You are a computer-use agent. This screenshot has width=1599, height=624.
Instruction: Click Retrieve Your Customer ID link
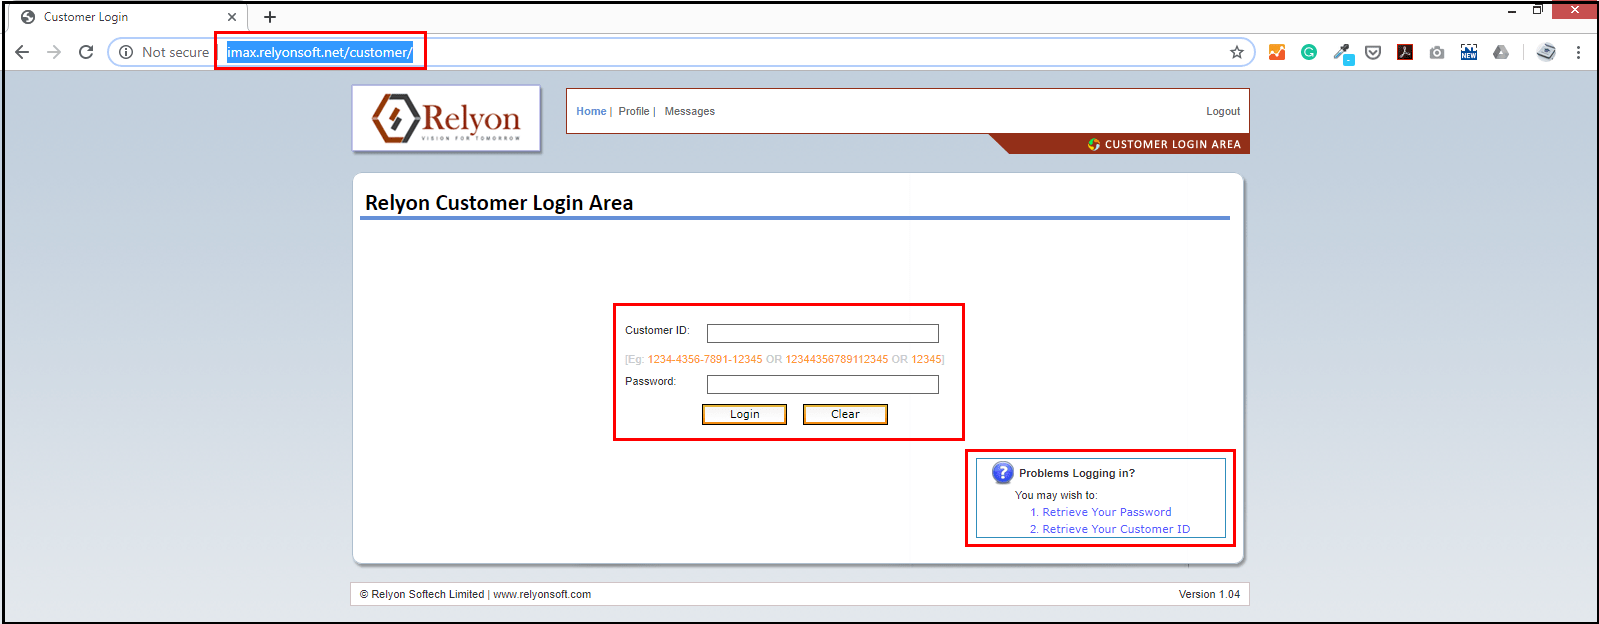(1116, 529)
